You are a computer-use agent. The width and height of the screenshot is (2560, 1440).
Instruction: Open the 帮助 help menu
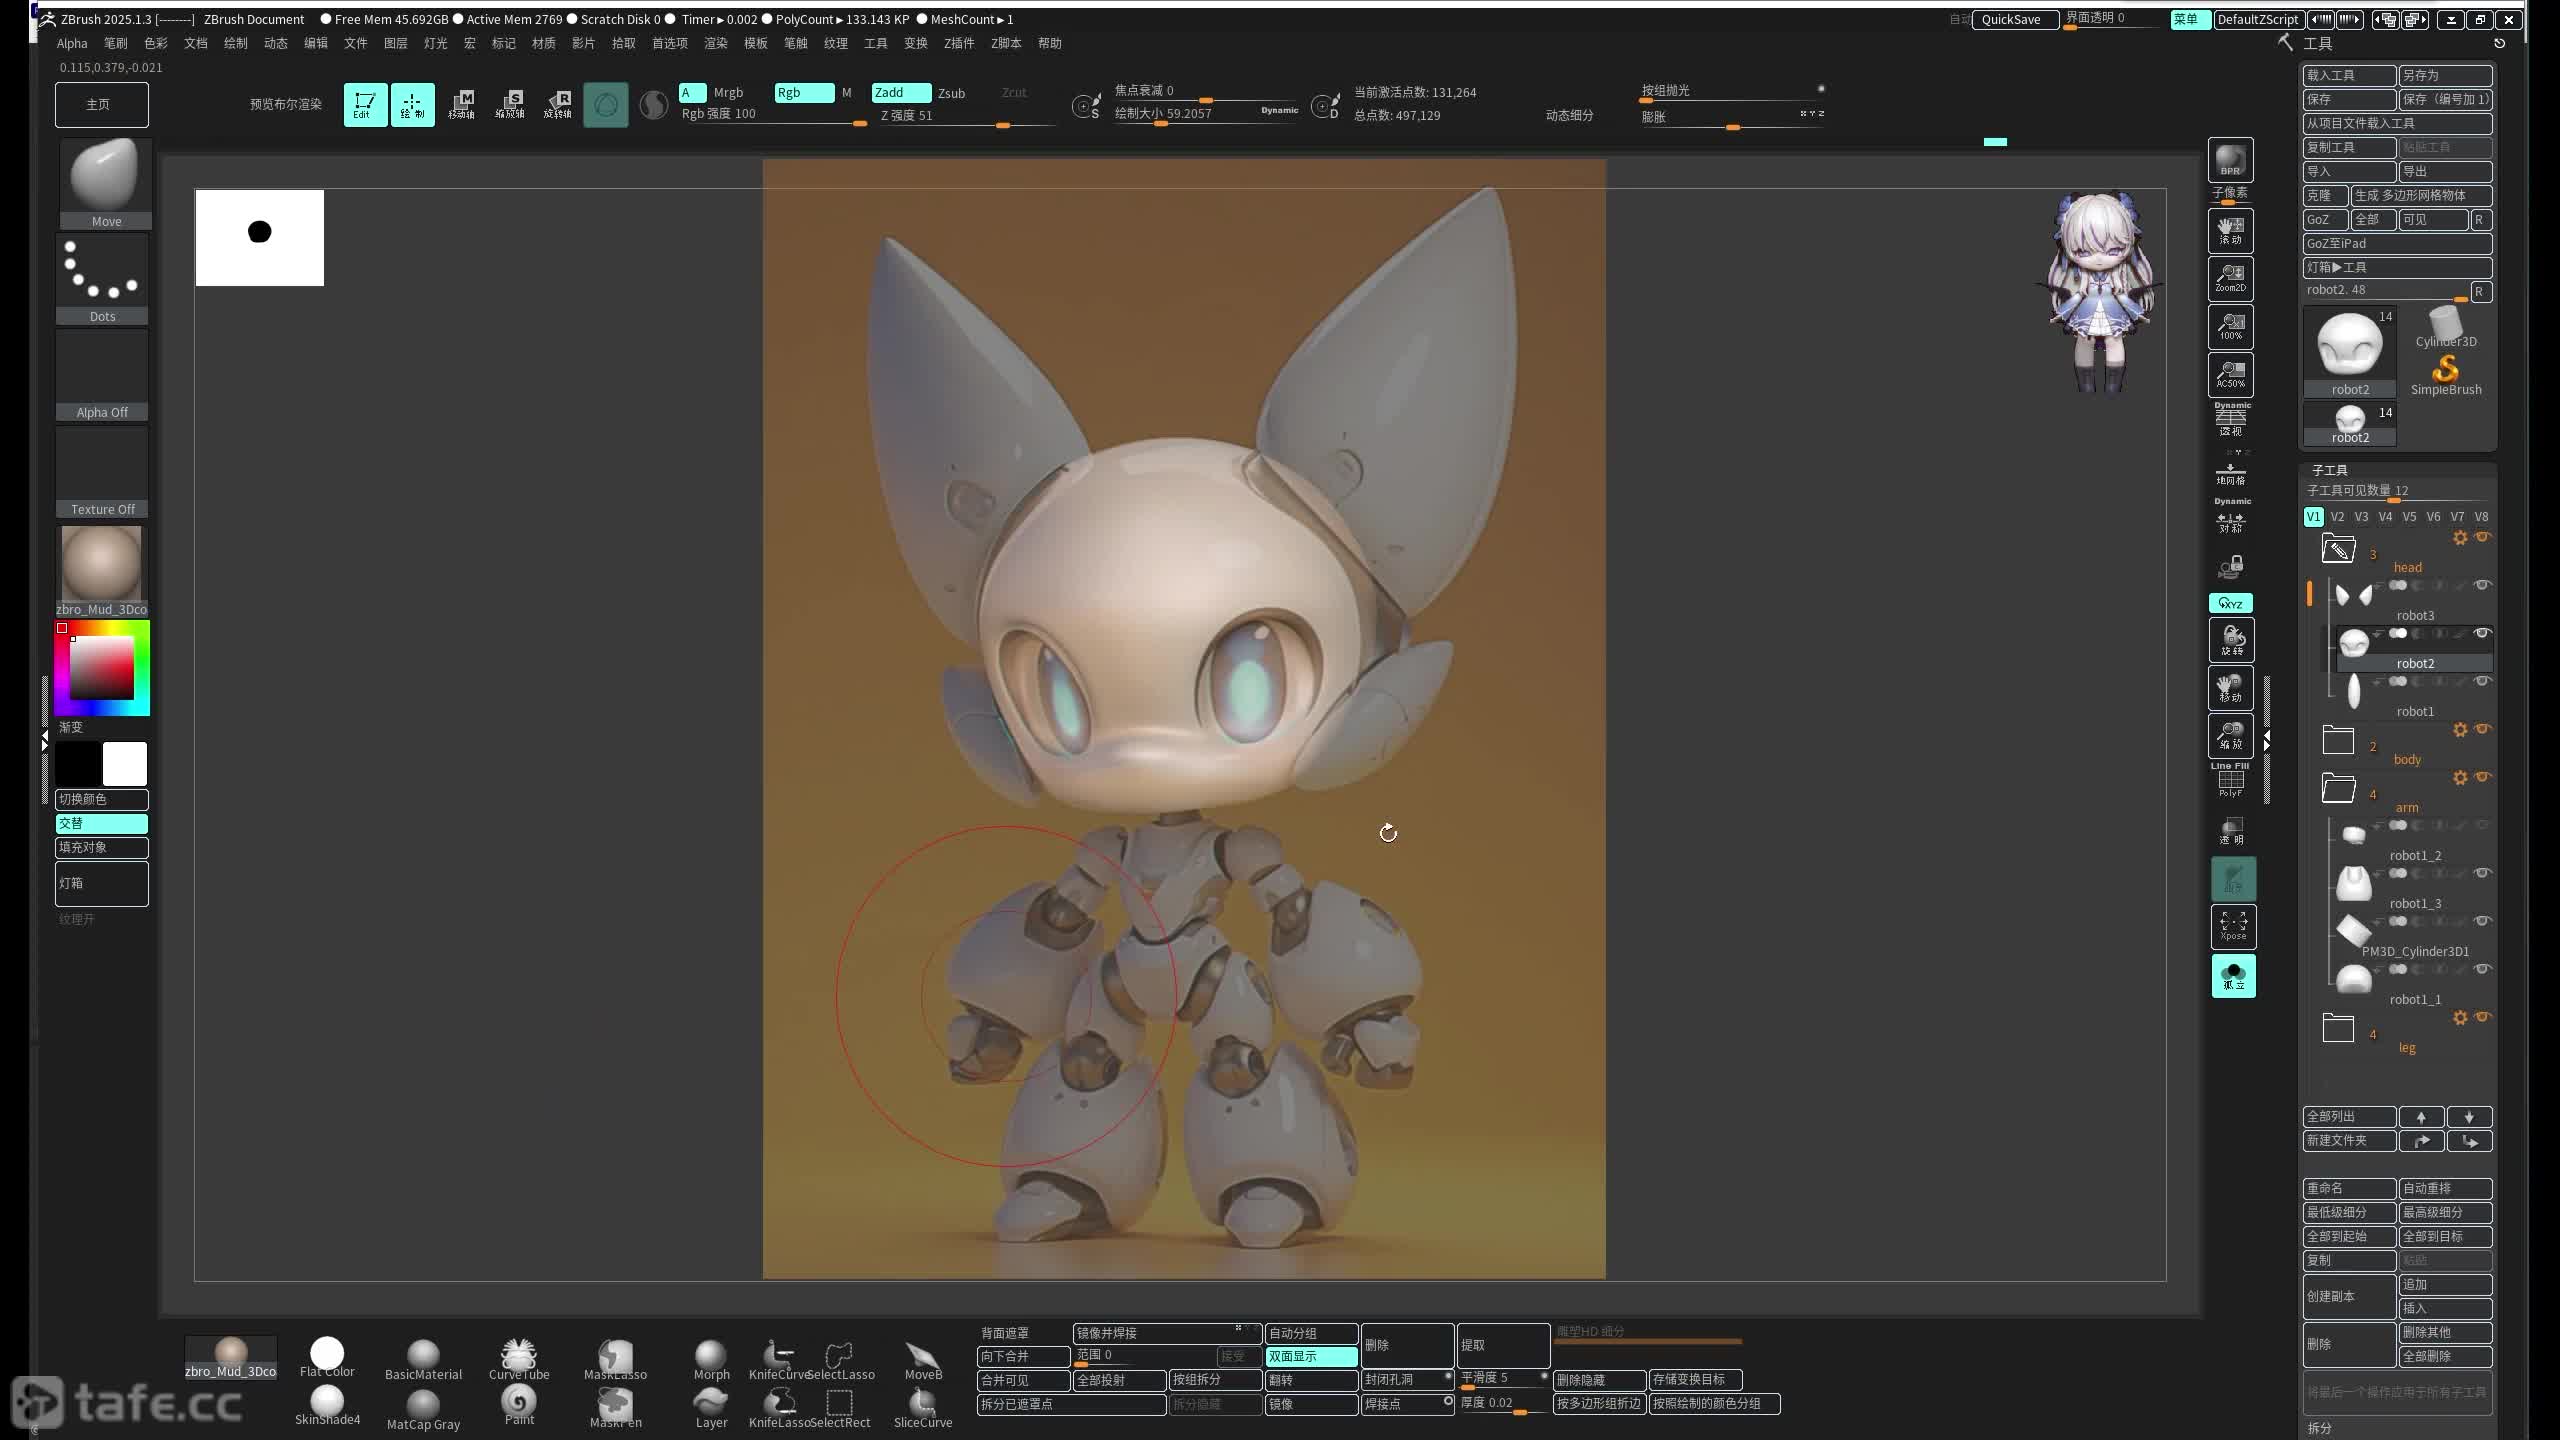(x=1049, y=43)
